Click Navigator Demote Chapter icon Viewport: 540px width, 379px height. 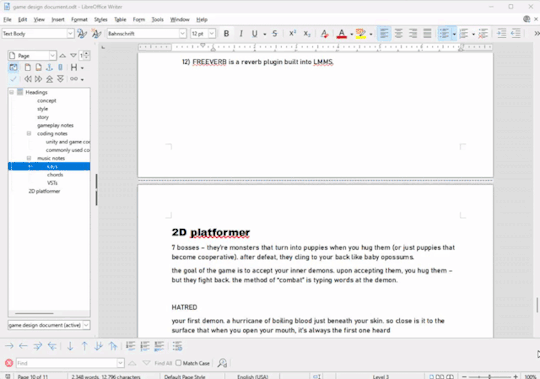(61, 79)
